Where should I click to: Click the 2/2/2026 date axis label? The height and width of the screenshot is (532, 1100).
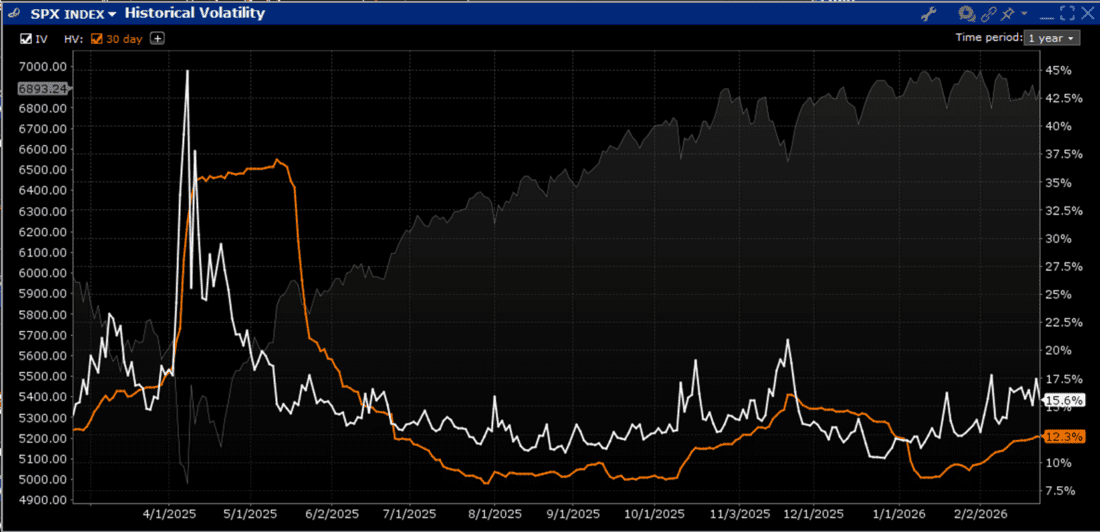980,514
